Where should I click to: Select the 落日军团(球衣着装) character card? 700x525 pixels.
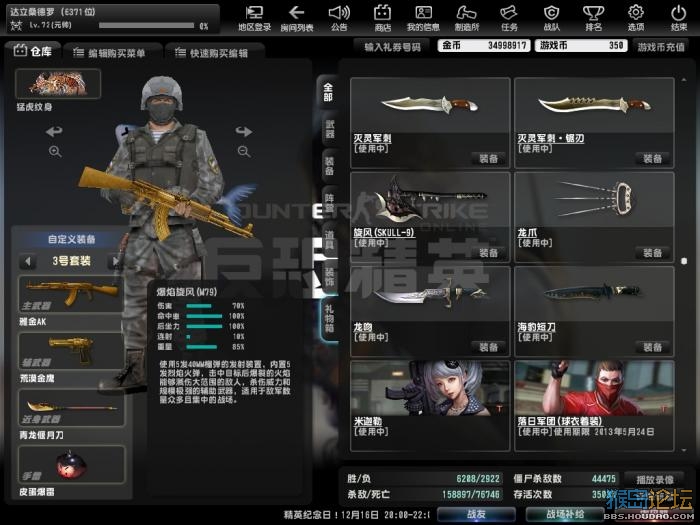(x=594, y=406)
